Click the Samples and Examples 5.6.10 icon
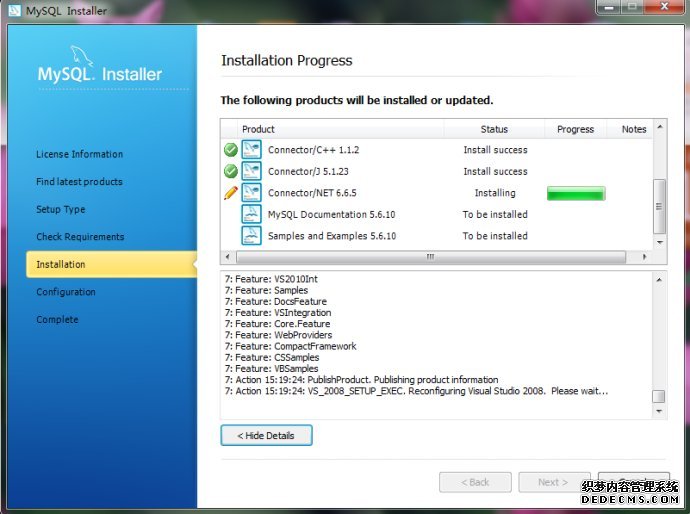The image size is (690, 514). pyautogui.click(x=251, y=236)
